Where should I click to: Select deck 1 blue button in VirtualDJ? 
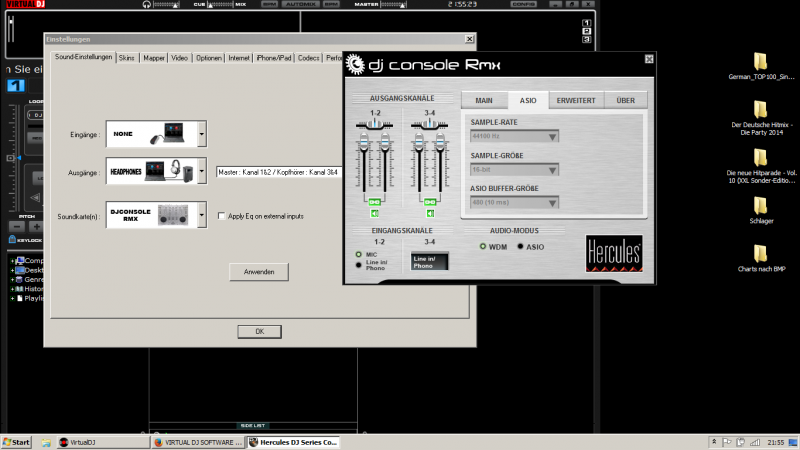tap(16, 85)
